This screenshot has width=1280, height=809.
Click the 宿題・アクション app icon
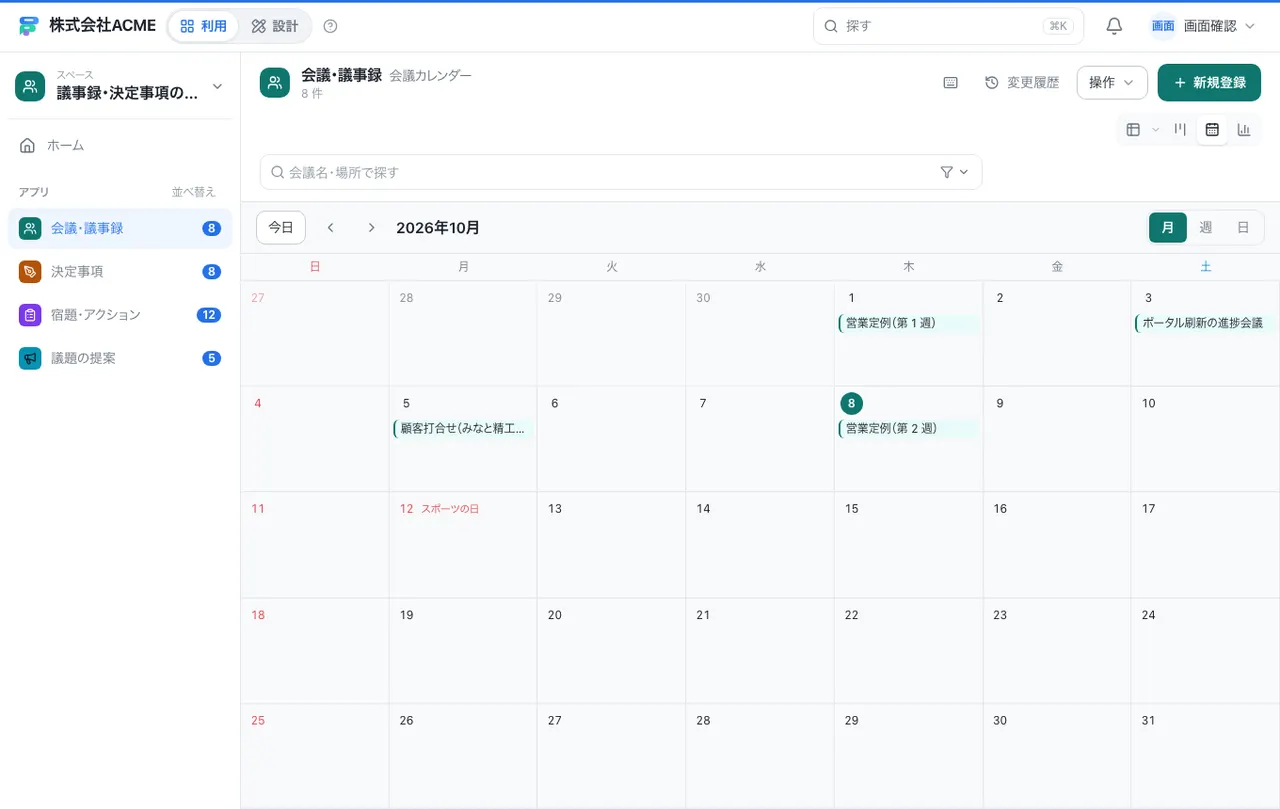coord(30,315)
